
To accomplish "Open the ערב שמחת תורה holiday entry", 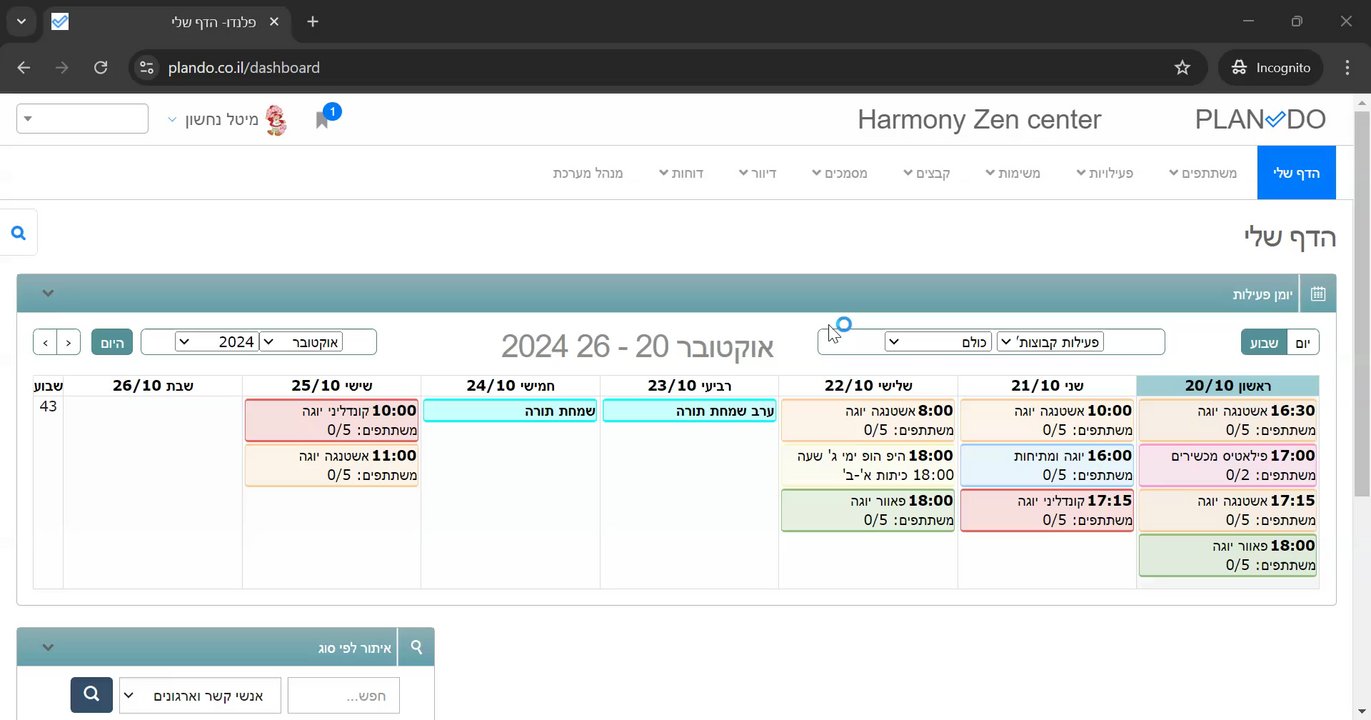I will point(689,410).
